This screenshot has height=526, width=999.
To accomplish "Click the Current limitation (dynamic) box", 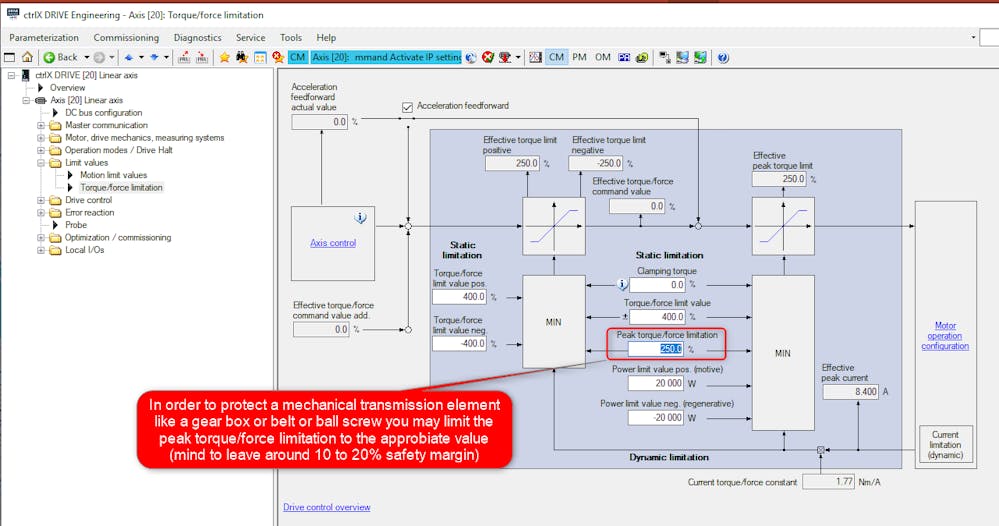I will click(945, 444).
